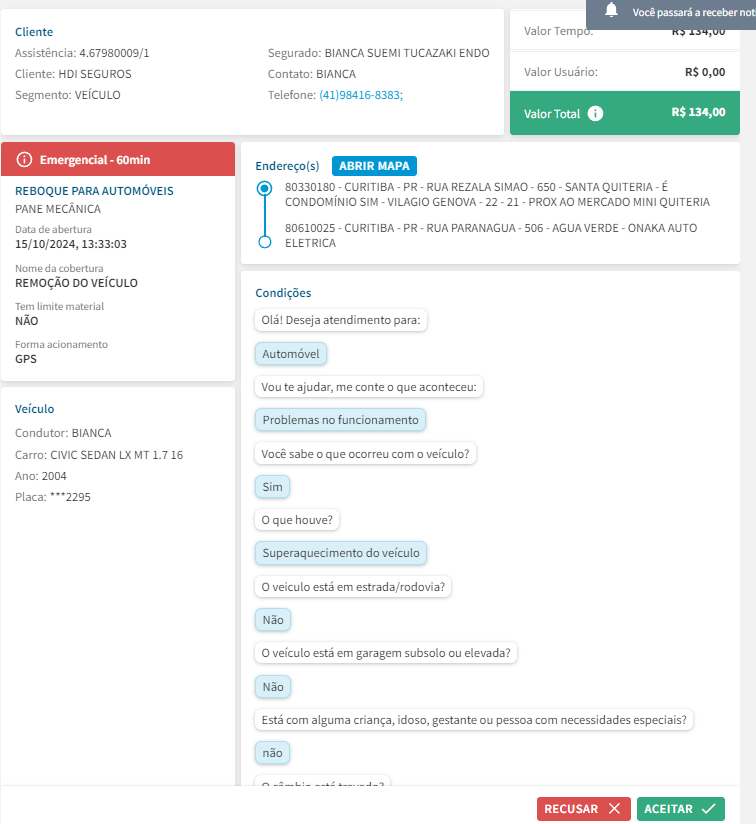Click the Sim answer chip
Viewport: 756px width, 824px height.
pyautogui.click(x=273, y=487)
